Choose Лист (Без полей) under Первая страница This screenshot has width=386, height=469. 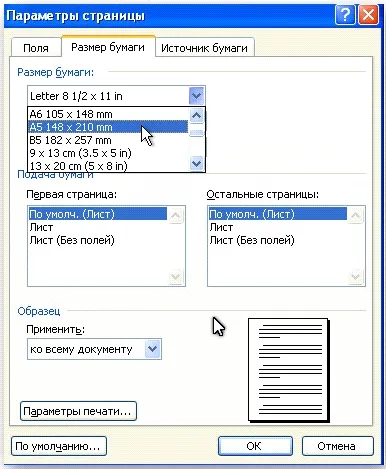(98, 240)
